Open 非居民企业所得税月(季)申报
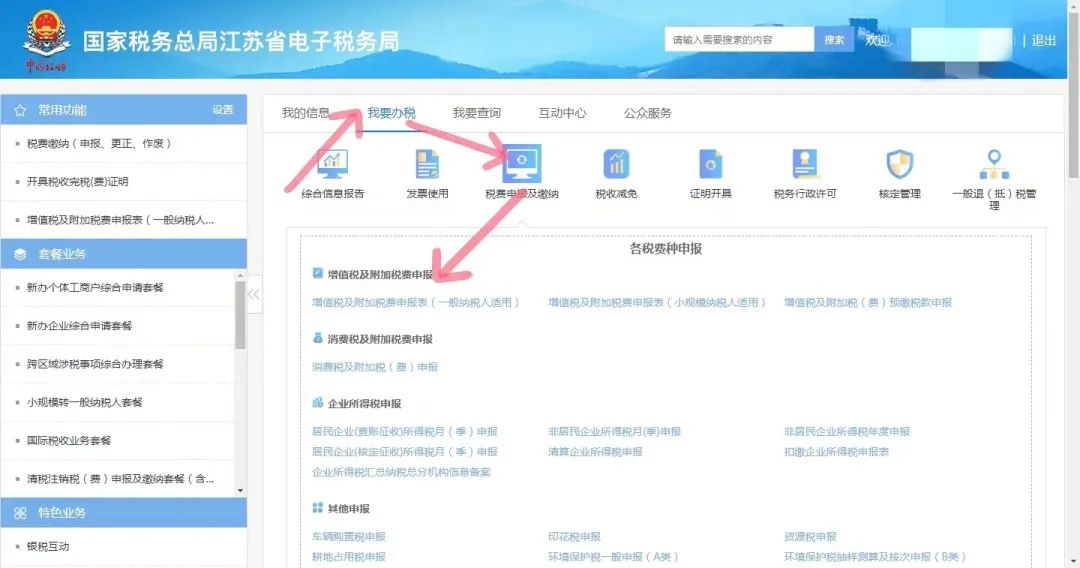This screenshot has height=568, width=1080. pos(614,432)
